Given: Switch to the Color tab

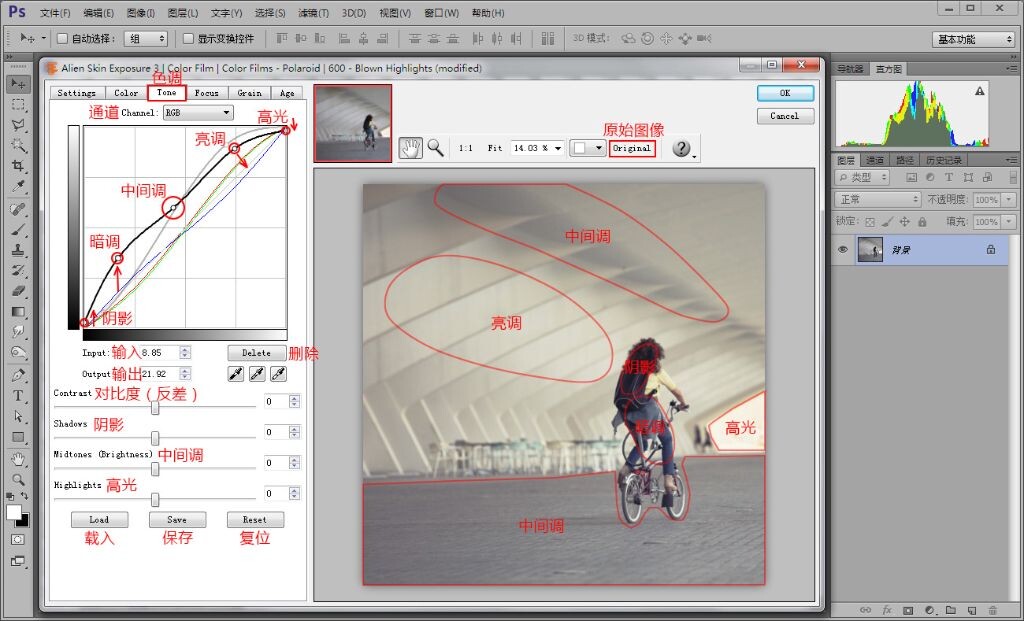Looking at the screenshot, I should tap(126, 93).
